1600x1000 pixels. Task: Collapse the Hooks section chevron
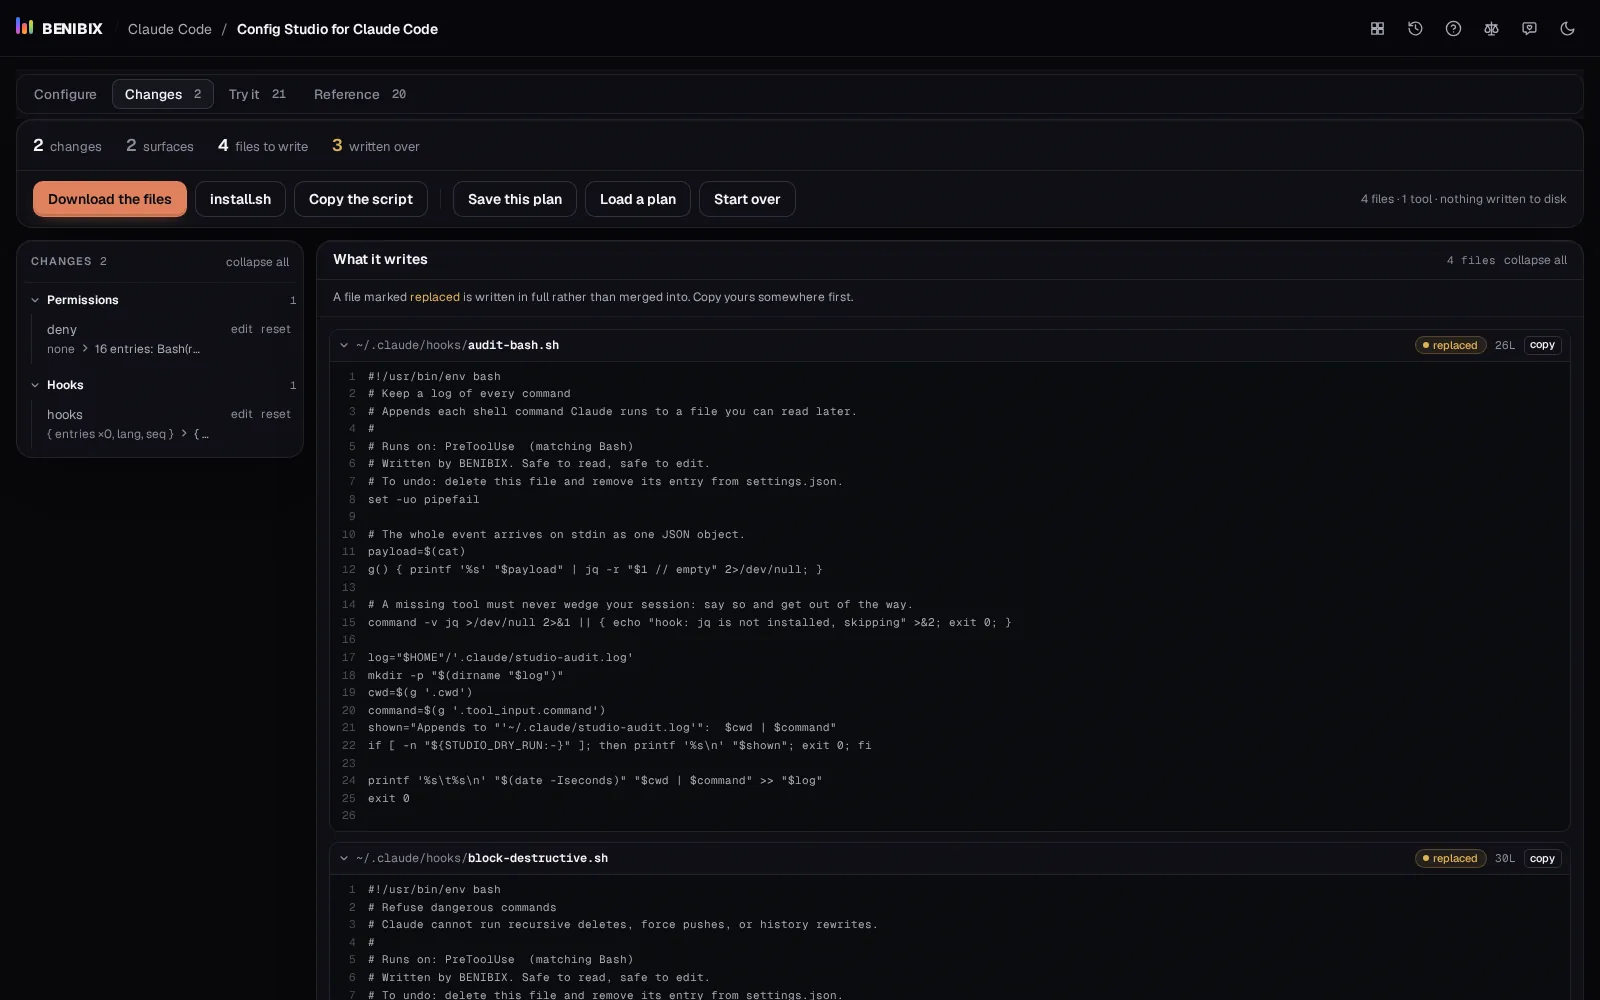[x=35, y=385]
